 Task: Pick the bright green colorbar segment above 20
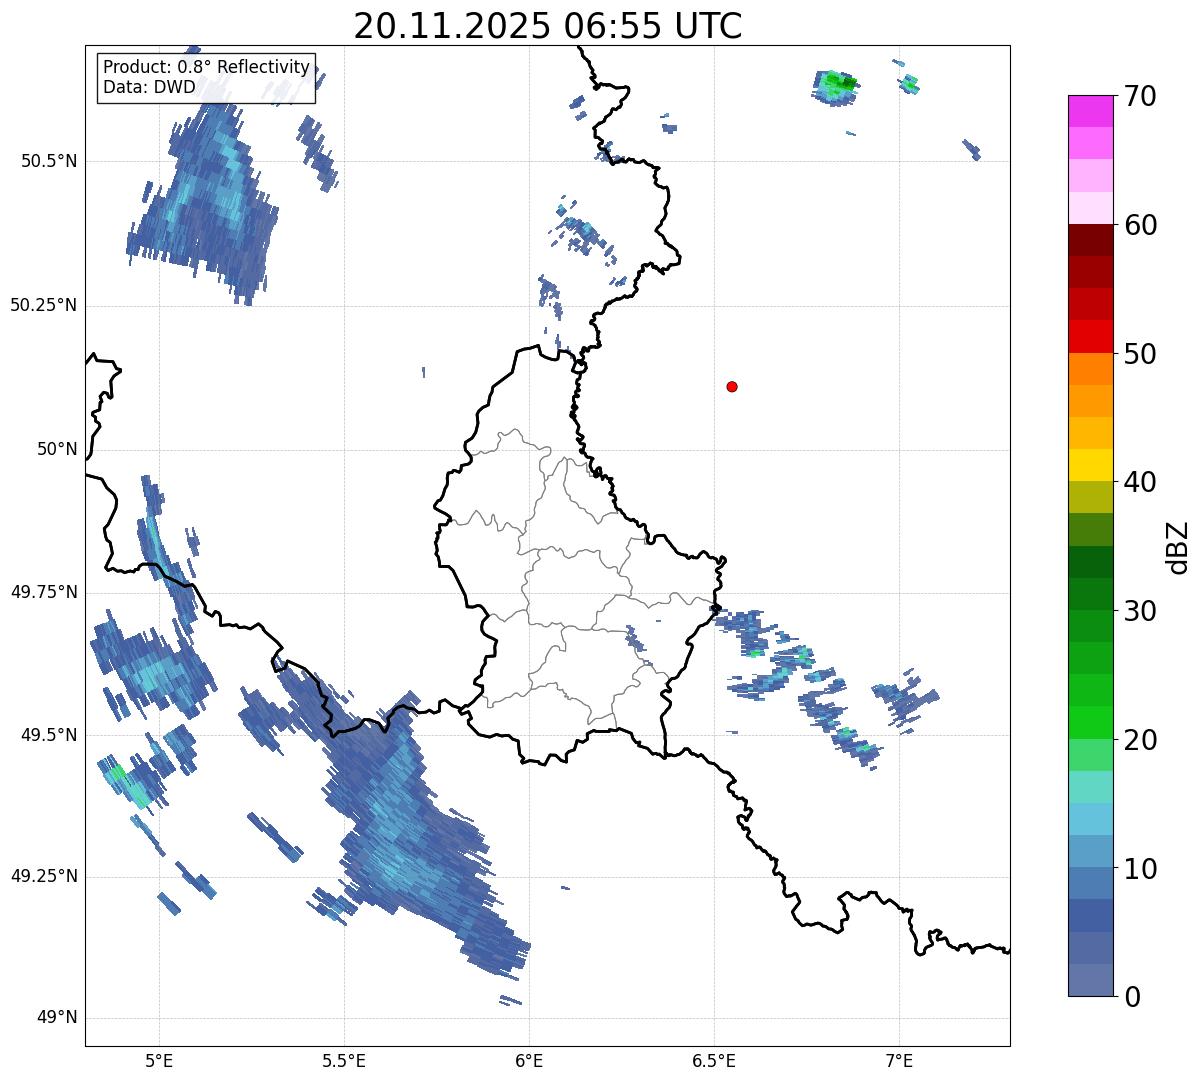pyautogui.click(x=1090, y=723)
